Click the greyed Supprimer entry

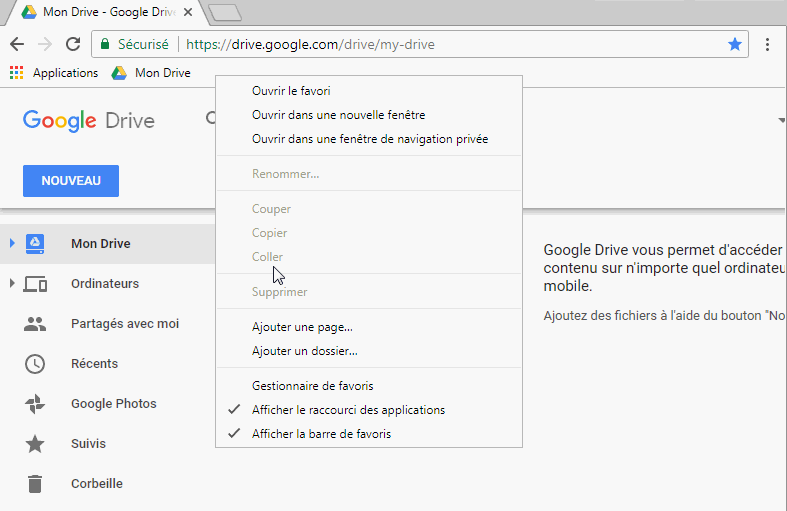point(369,292)
